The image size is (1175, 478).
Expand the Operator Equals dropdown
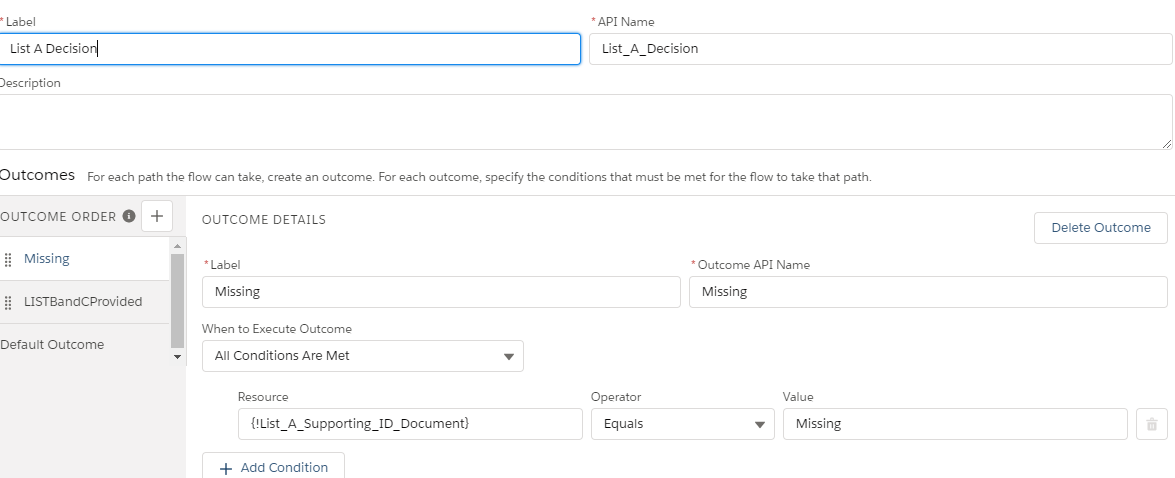point(682,424)
